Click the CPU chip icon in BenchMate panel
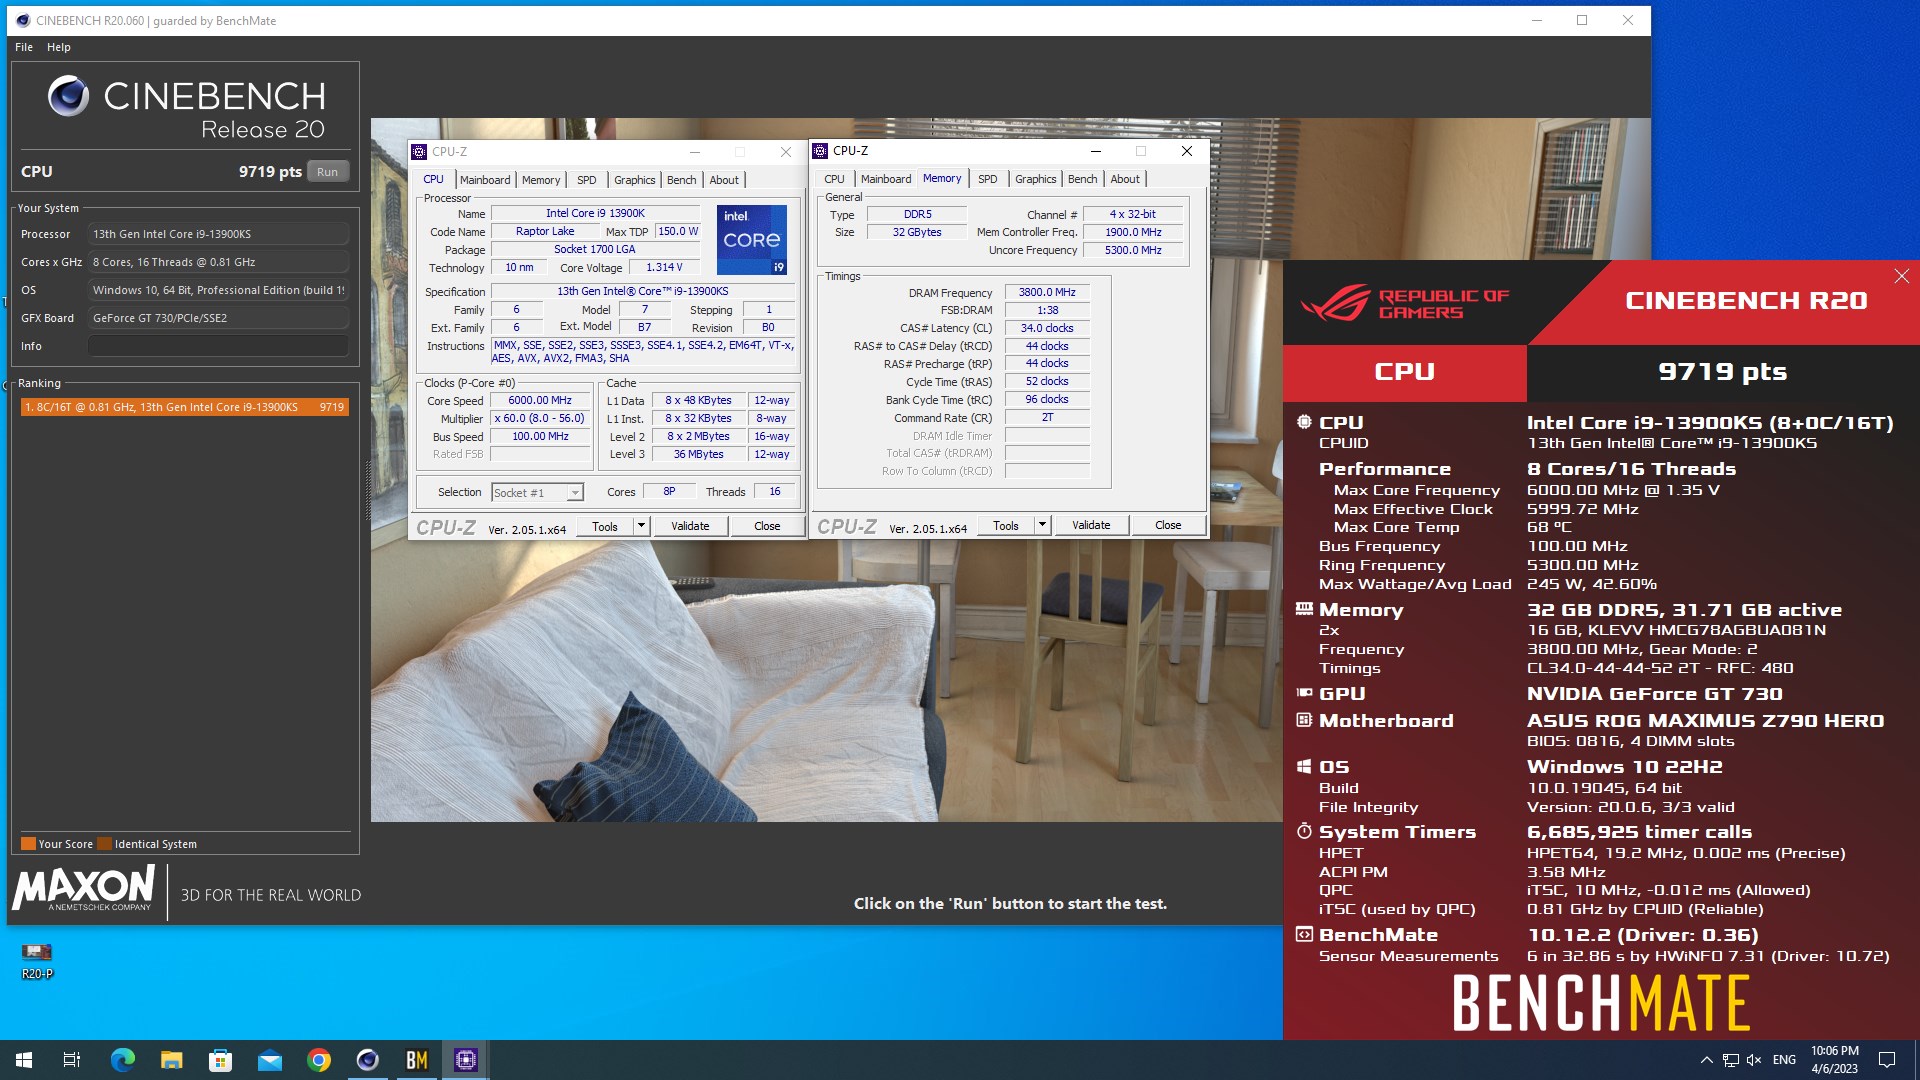This screenshot has width=1920, height=1080. (x=1304, y=422)
